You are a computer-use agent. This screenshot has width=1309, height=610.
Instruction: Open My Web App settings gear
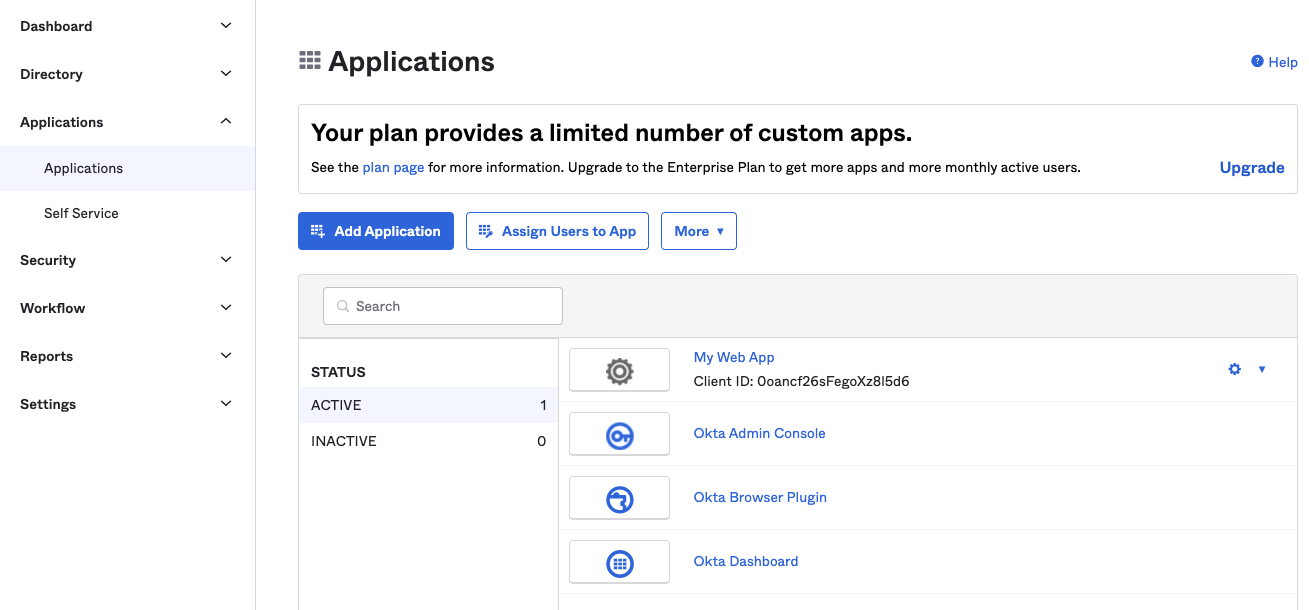(x=1234, y=369)
